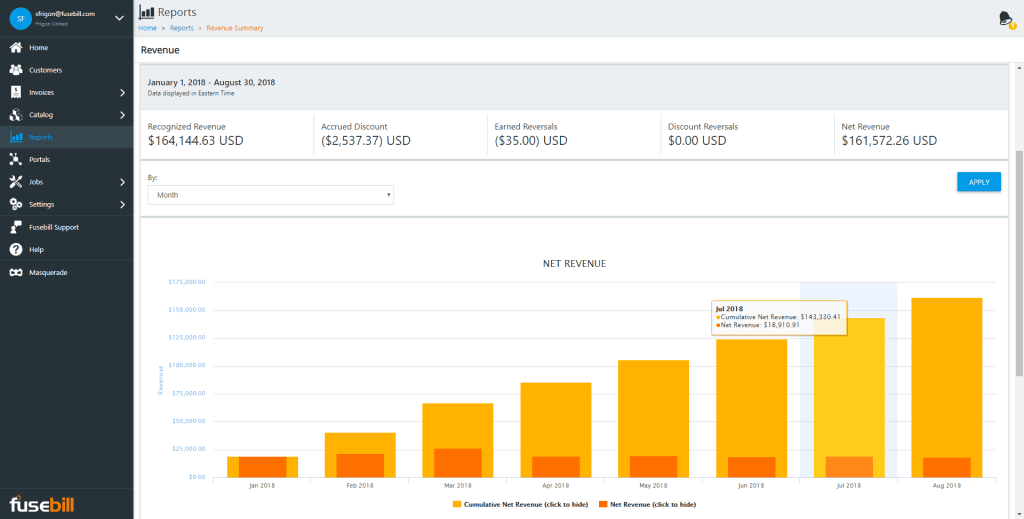Click the Fusebill Support icon
The height and width of the screenshot is (519, 1024).
16,227
